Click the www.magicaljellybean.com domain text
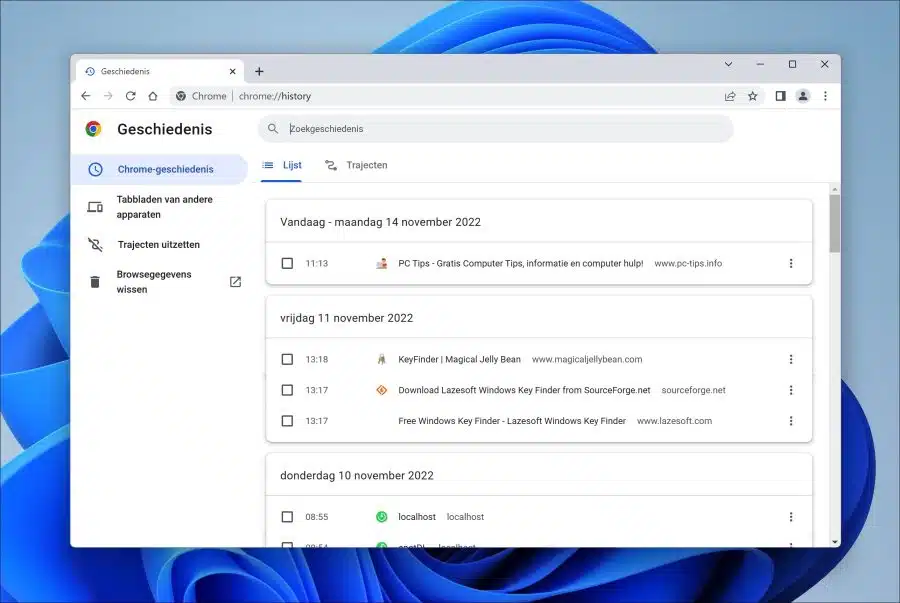The width and height of the screenshot is (900, 603). [587, 359]
